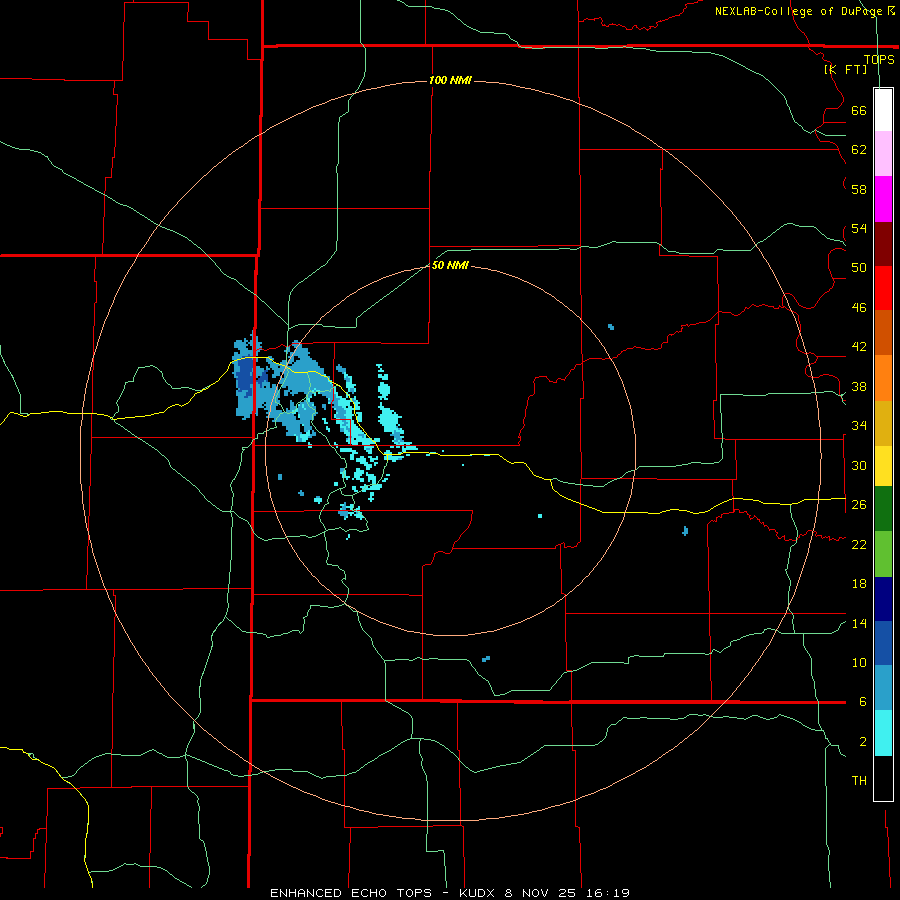This screenshot has width=900, height=900.
Task: Click the "[K FT]" units label
Action: click(845, 69)
